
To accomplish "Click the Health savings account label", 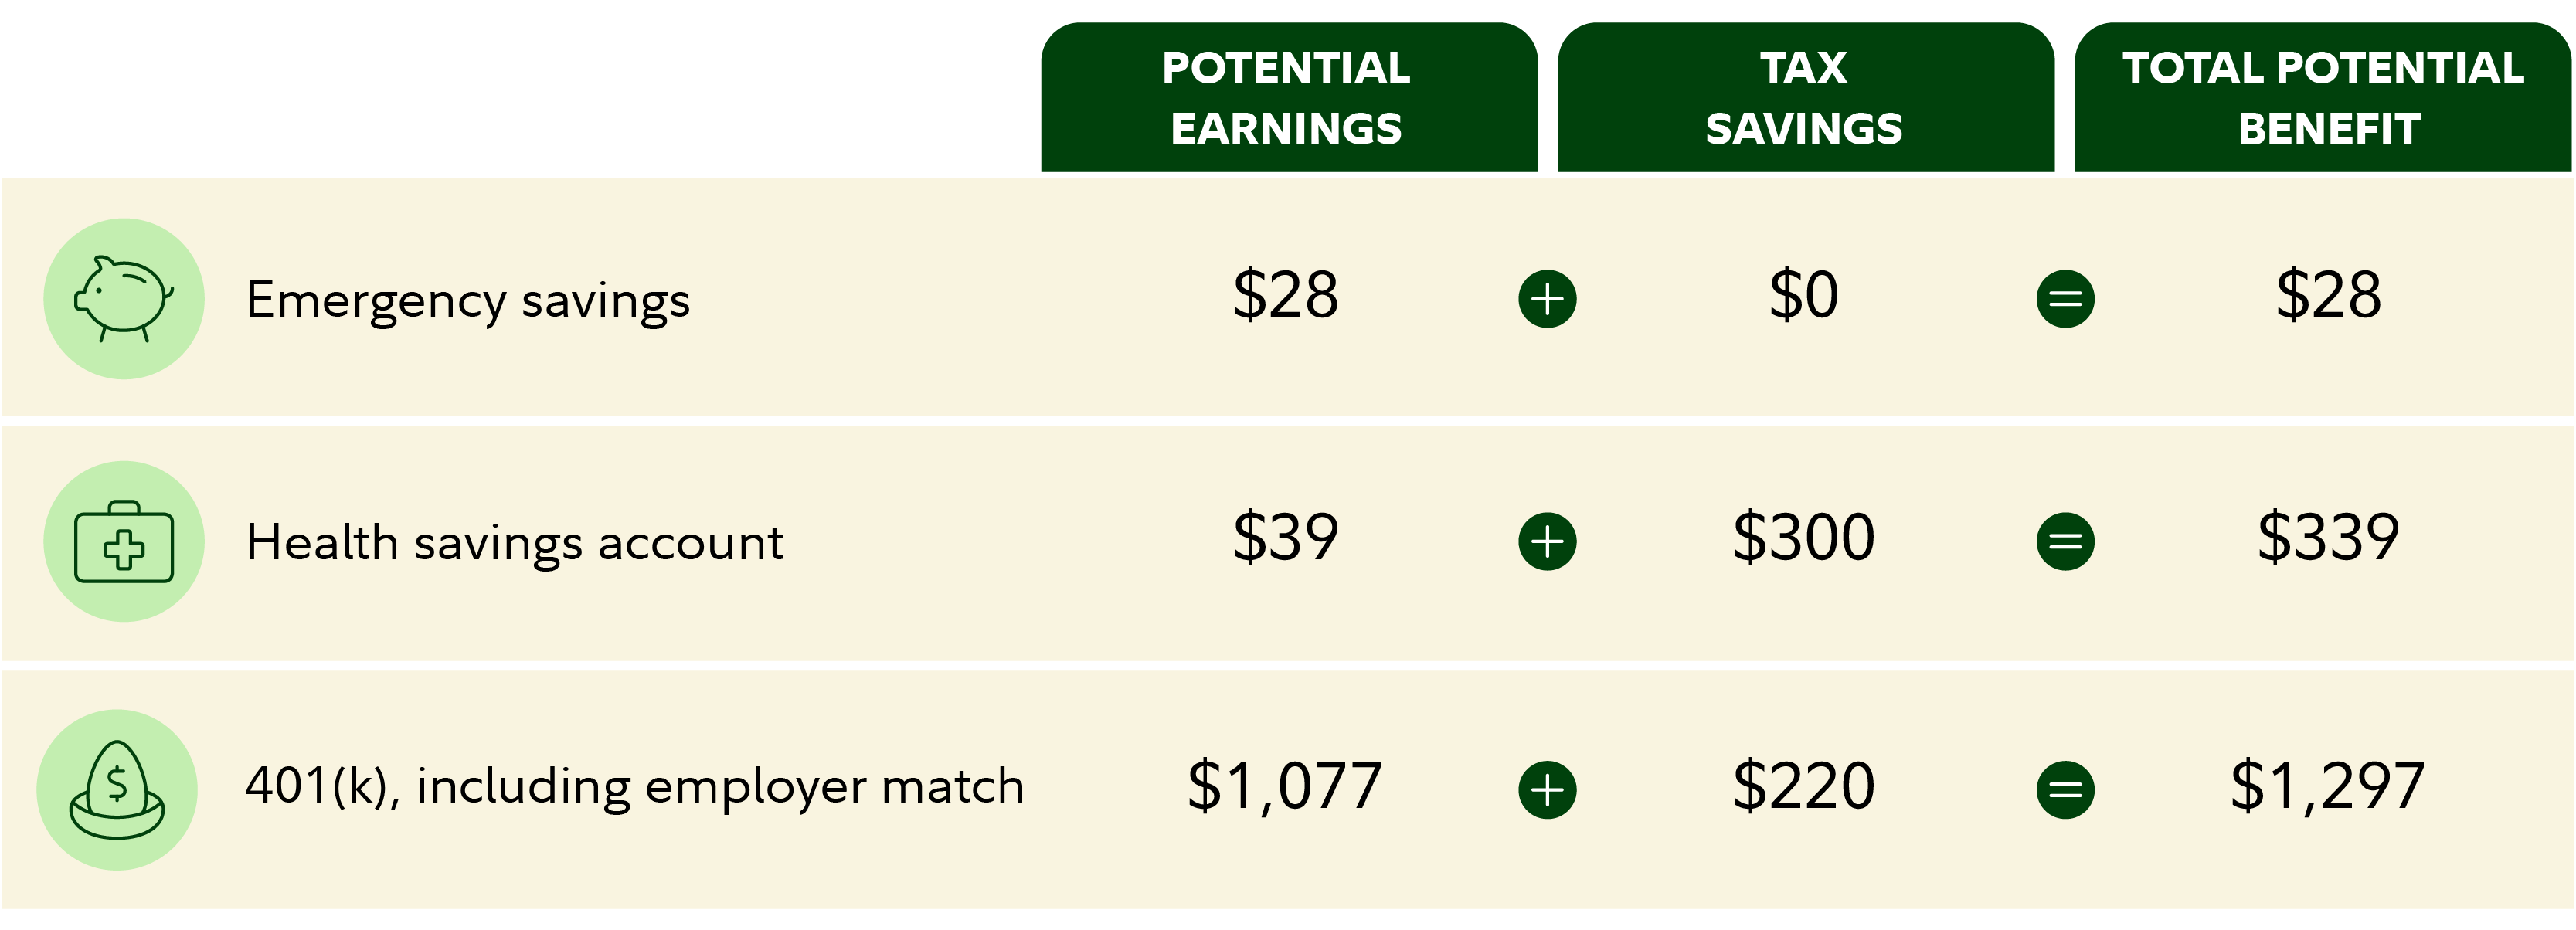I will [x=515, y=543].
